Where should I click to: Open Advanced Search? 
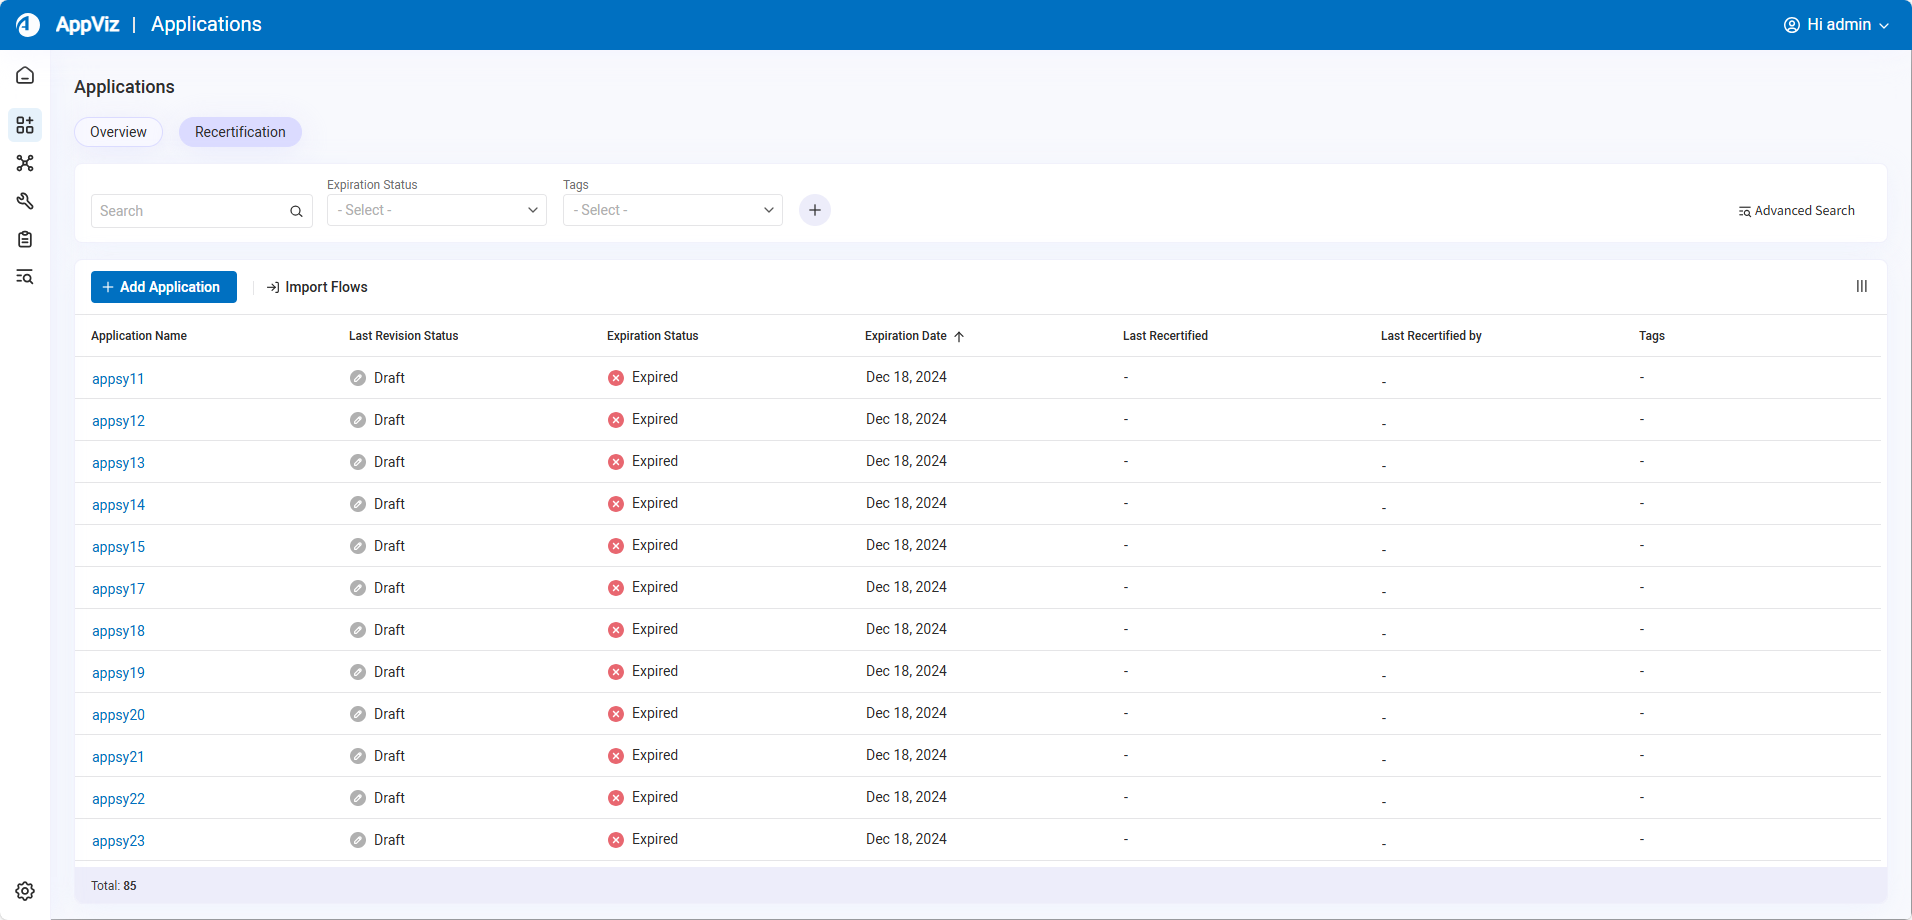[1796, 211]
